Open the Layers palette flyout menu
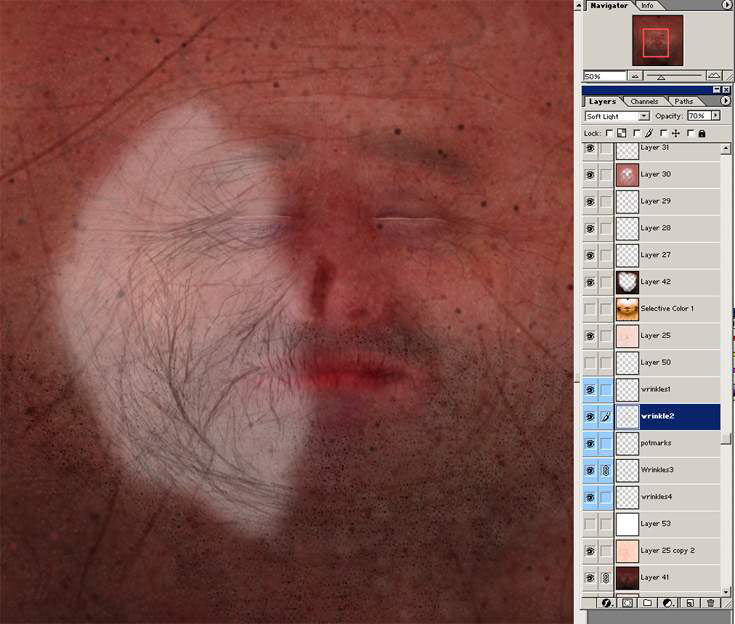 pos(725,101)
